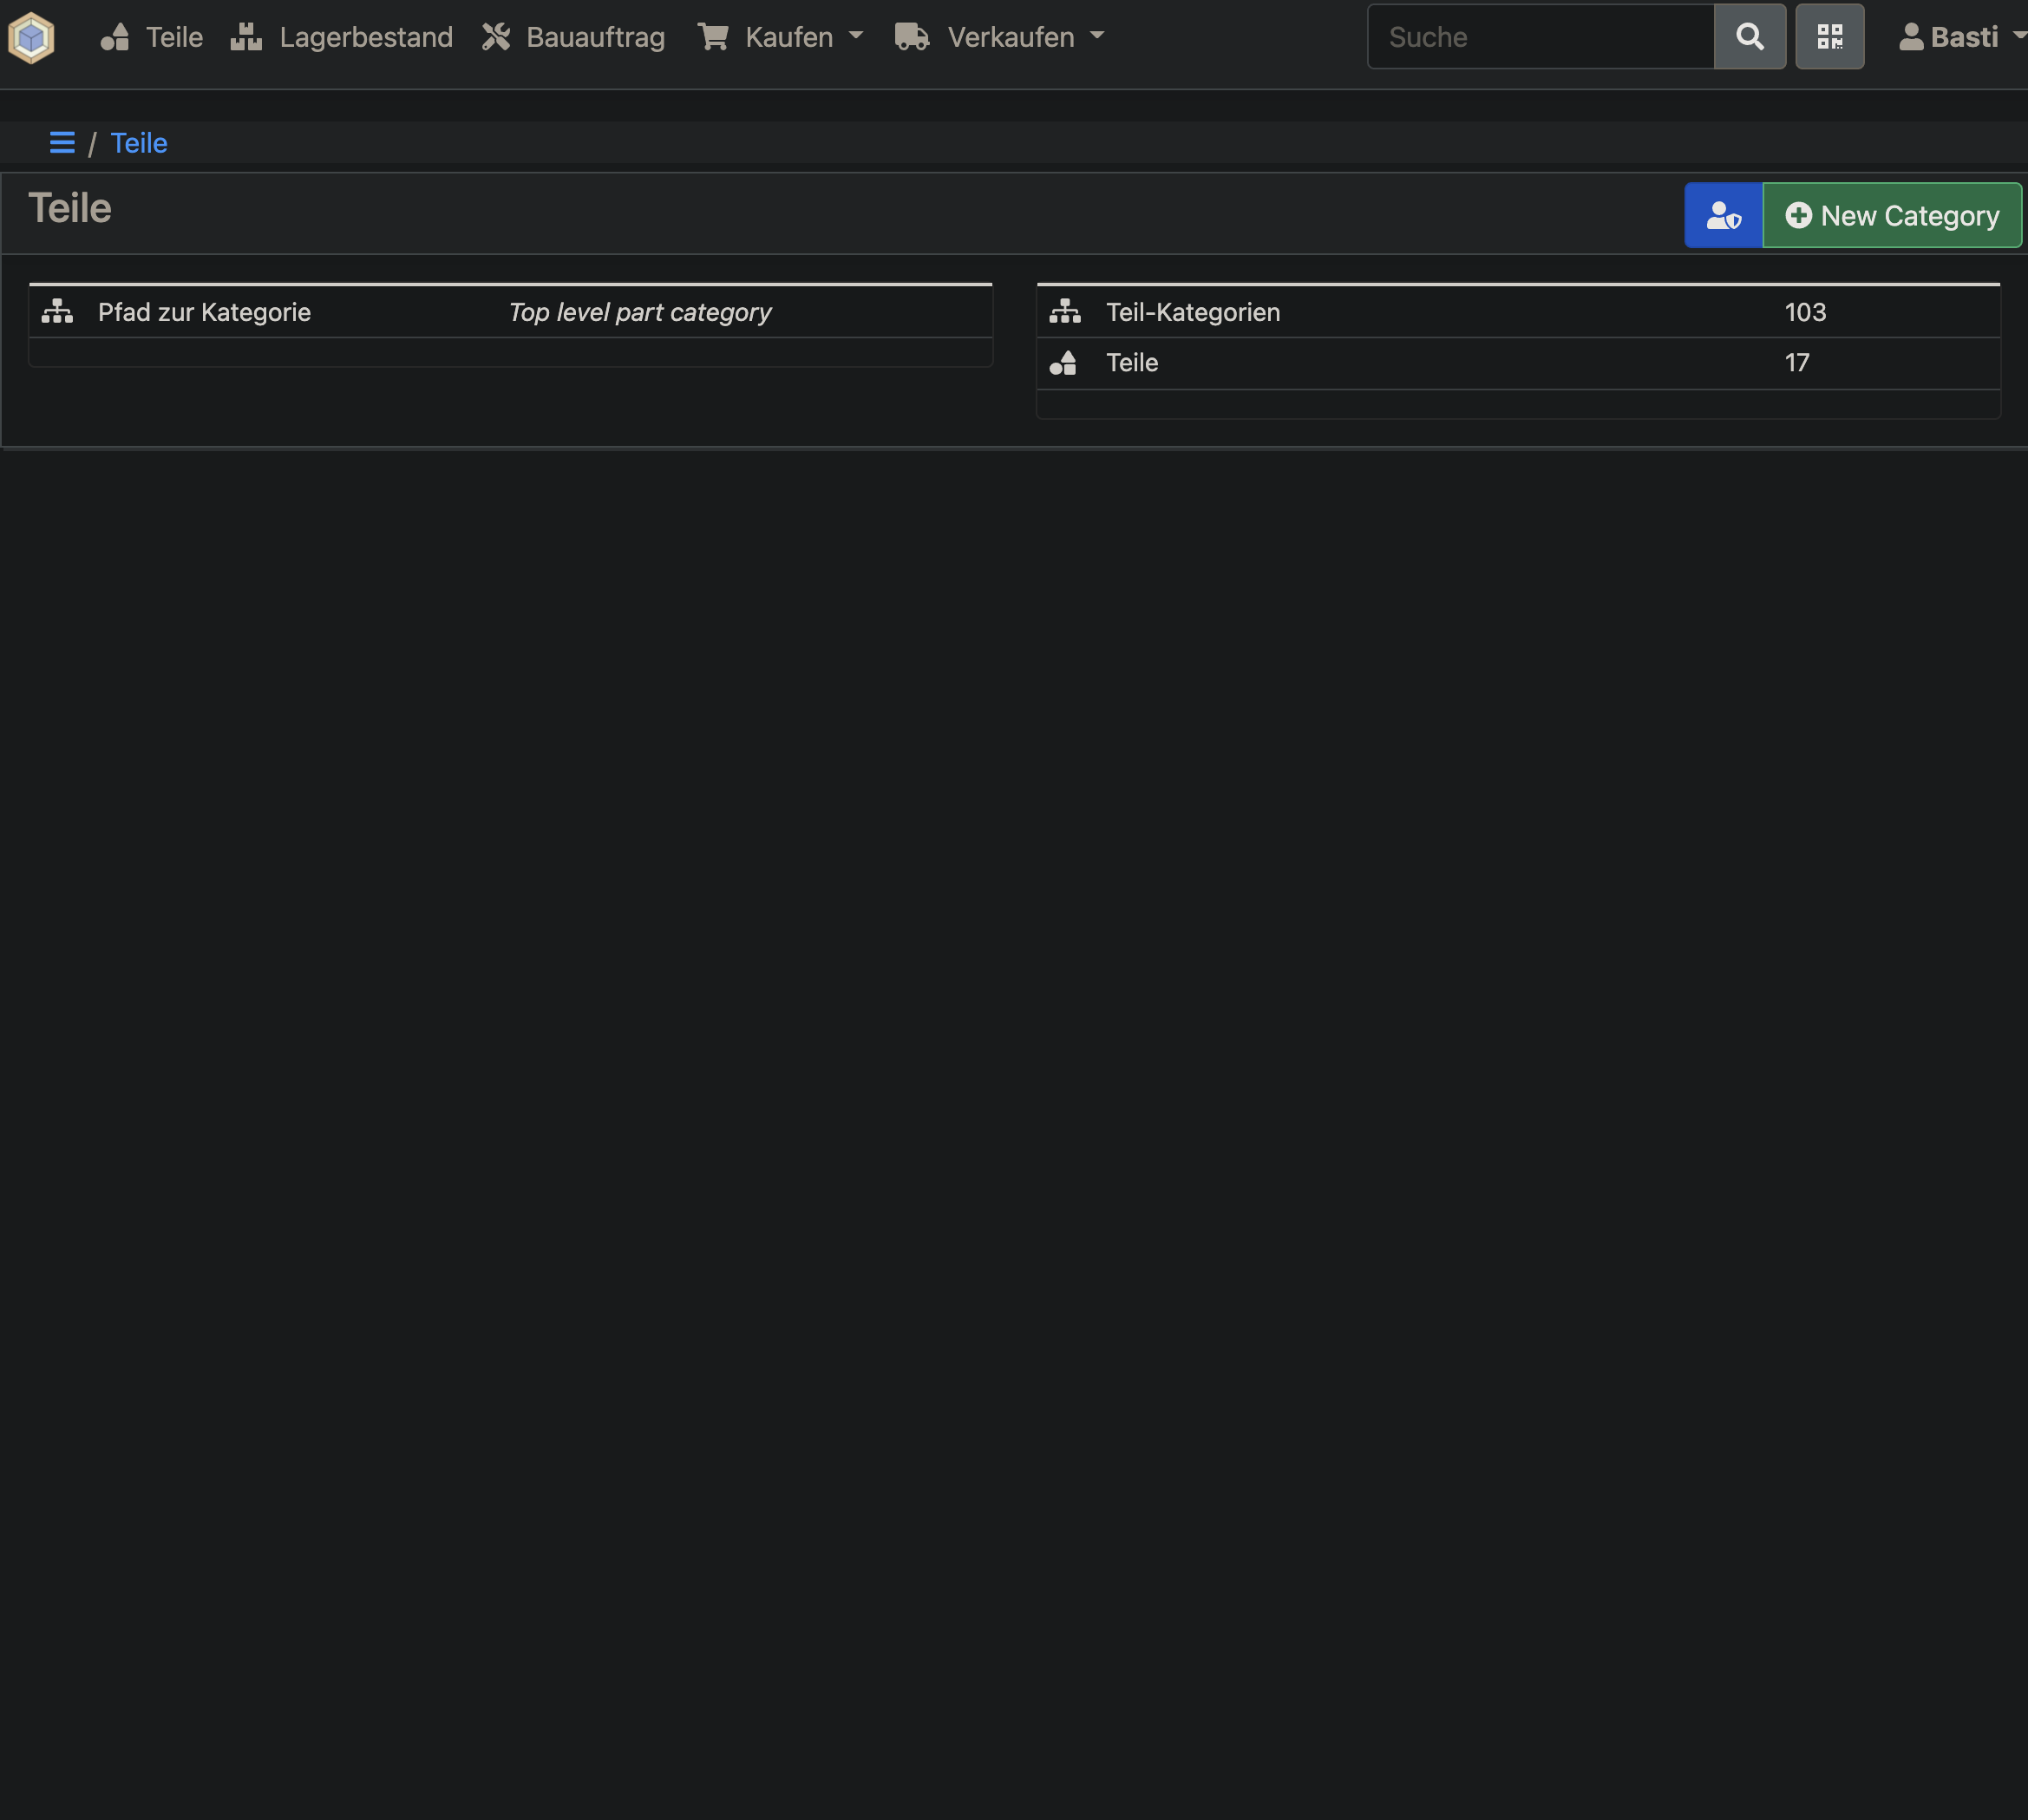The width and height of the screenshot is (2028, 1820).
Task: Click the sitemap icon in the Teil-Kategorien row
Action: pos(1066,311)
